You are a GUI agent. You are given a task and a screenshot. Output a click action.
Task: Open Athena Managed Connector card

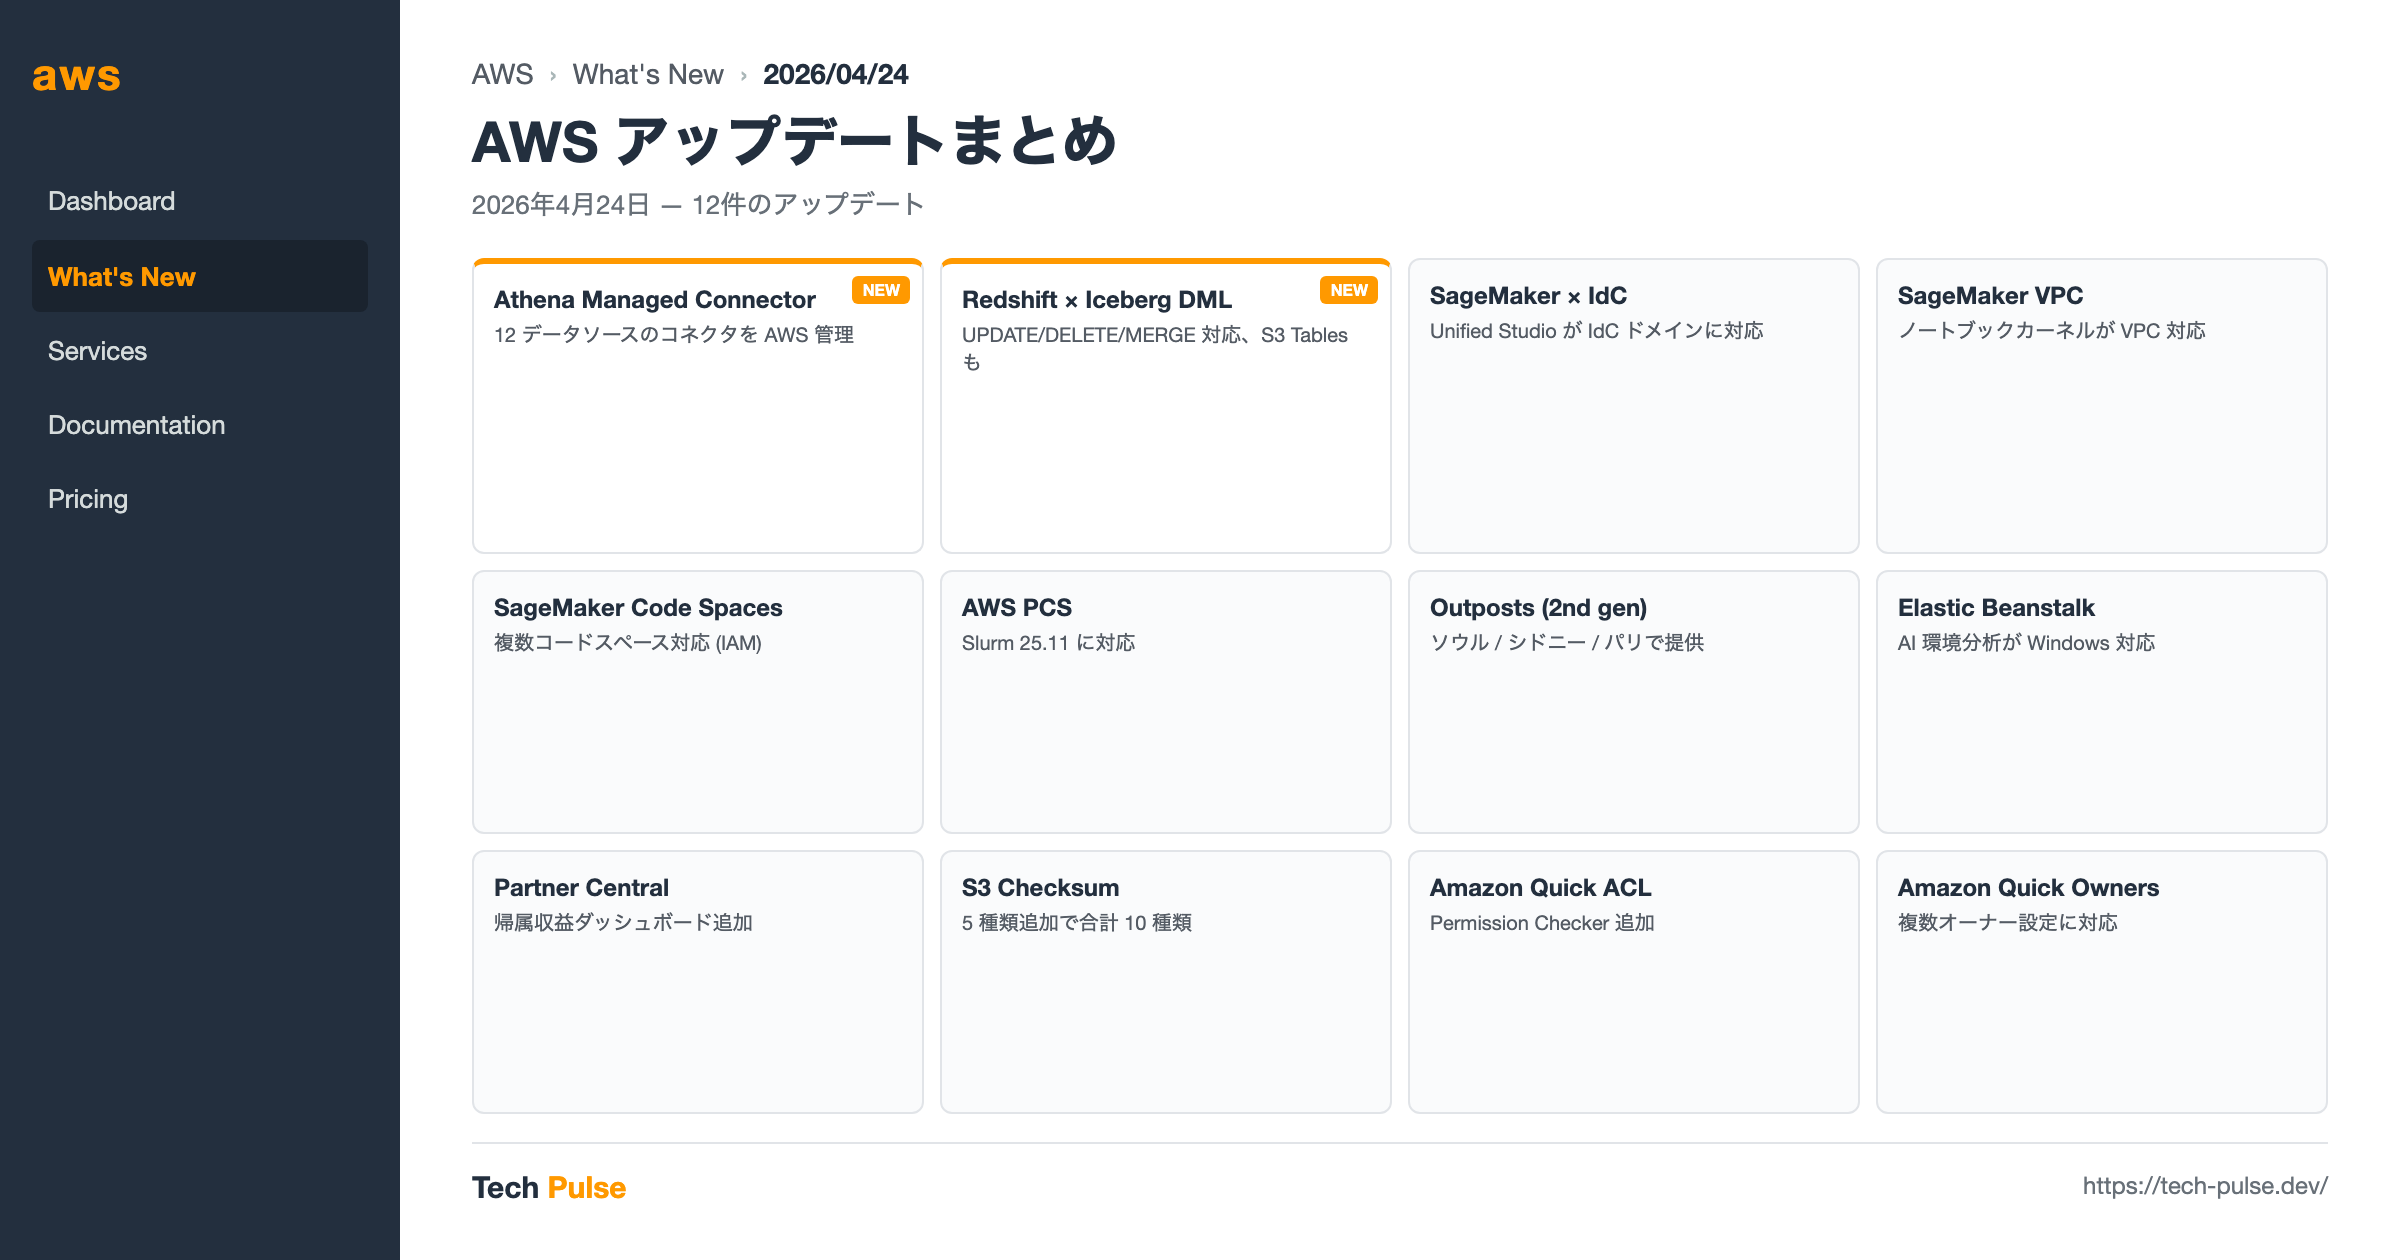(x=698, y=406)
